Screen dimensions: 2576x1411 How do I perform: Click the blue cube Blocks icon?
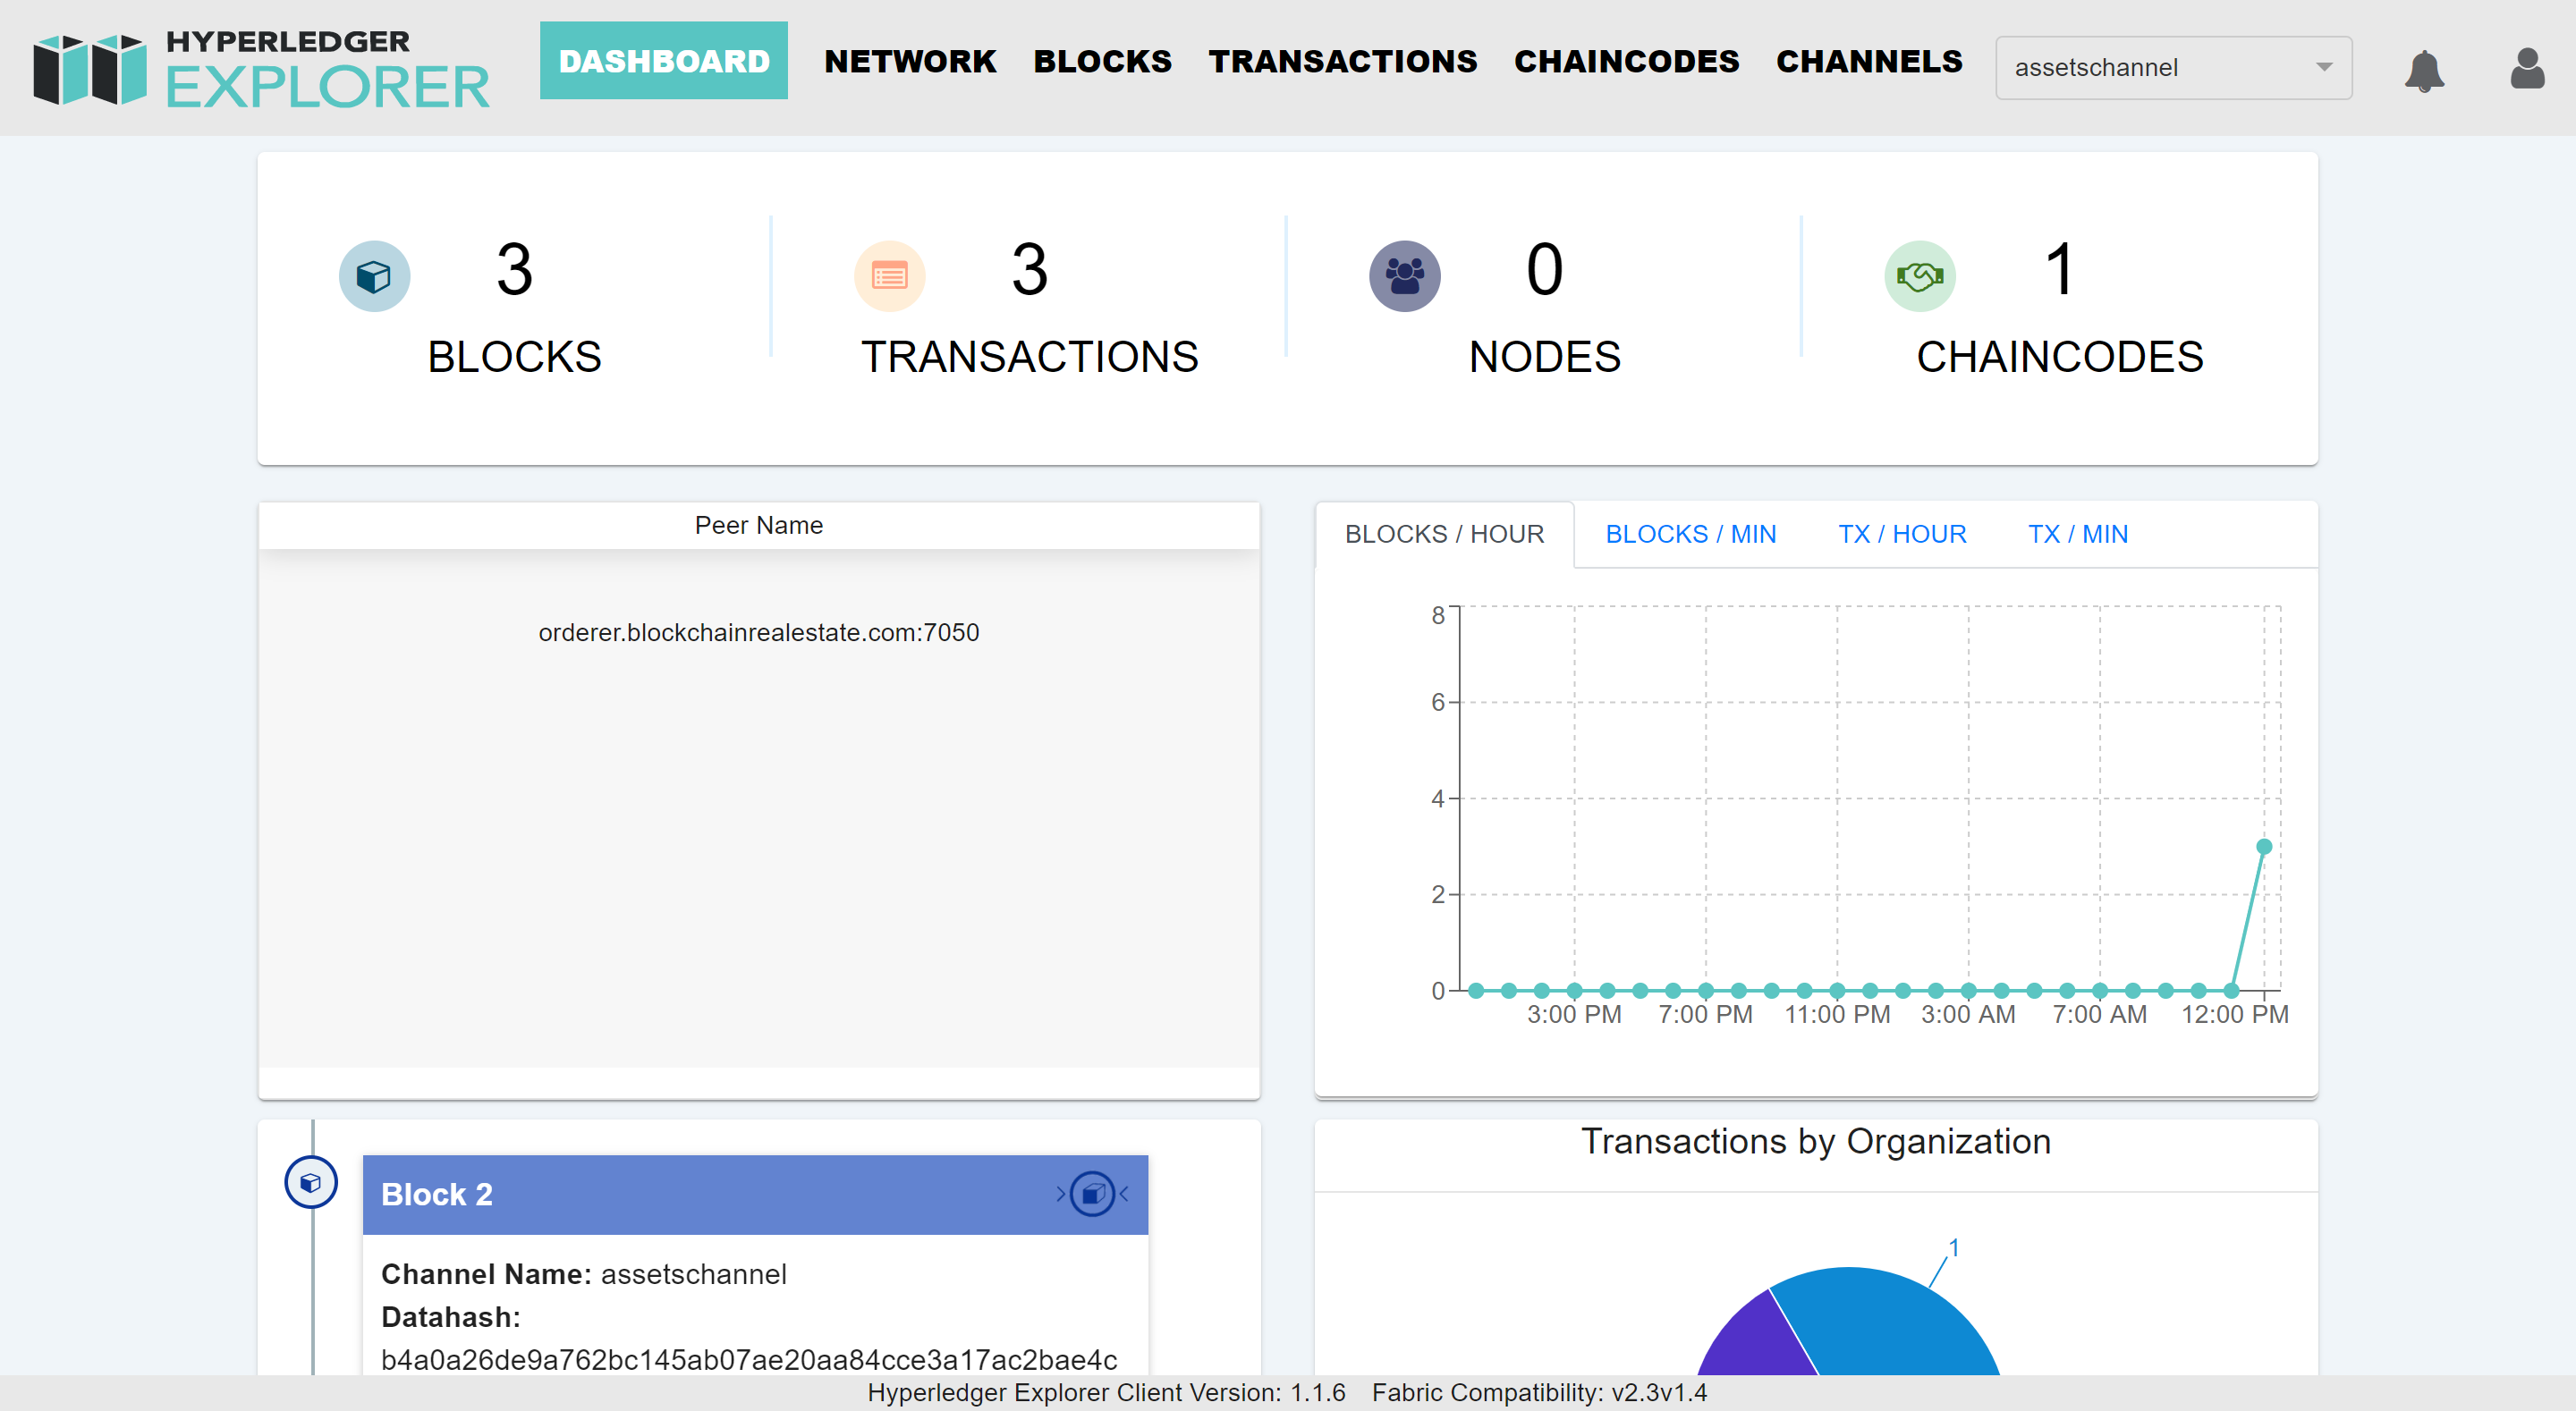tap(374, 276)
